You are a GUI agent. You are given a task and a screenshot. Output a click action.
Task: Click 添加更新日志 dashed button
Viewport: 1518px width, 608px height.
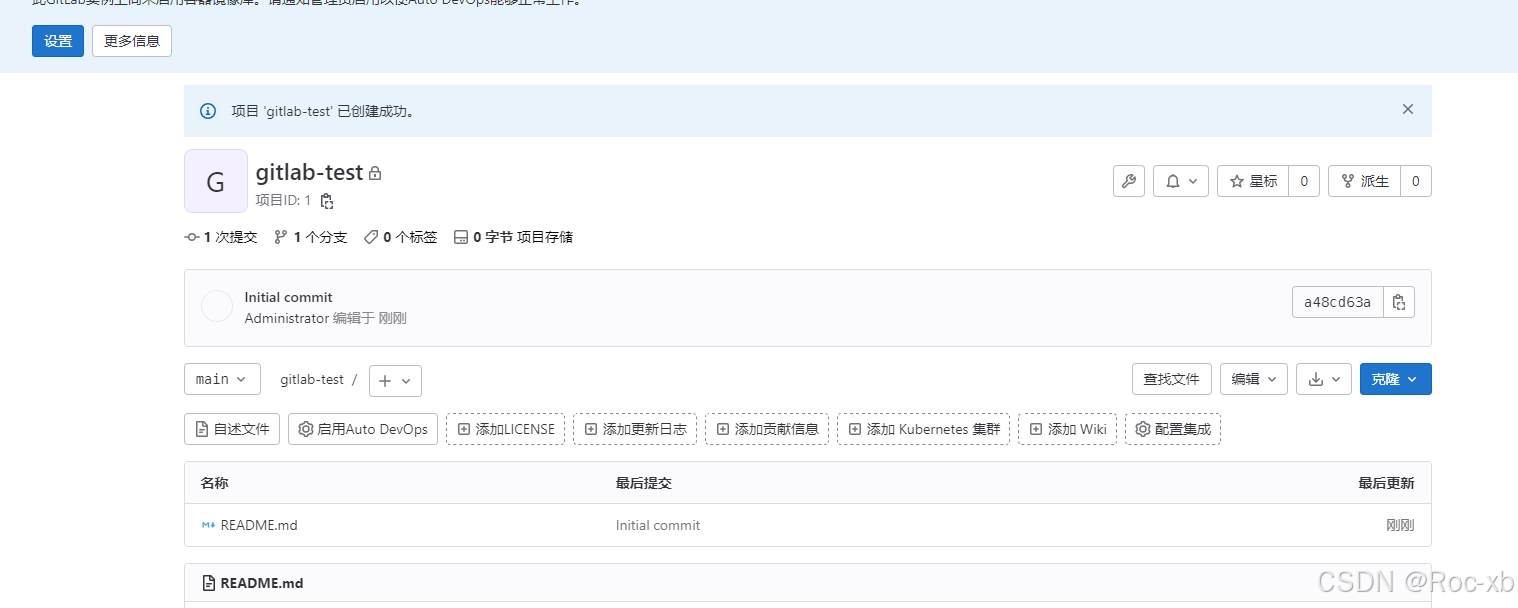point(635,429)
